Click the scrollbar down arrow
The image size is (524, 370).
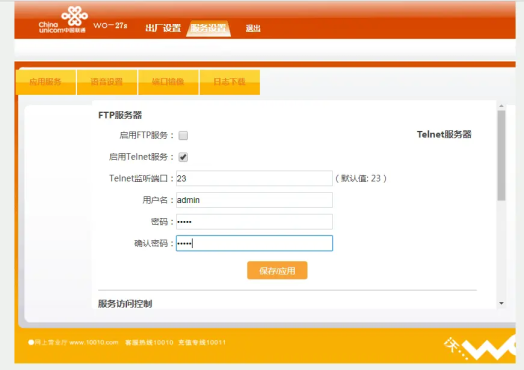(501, 303)
